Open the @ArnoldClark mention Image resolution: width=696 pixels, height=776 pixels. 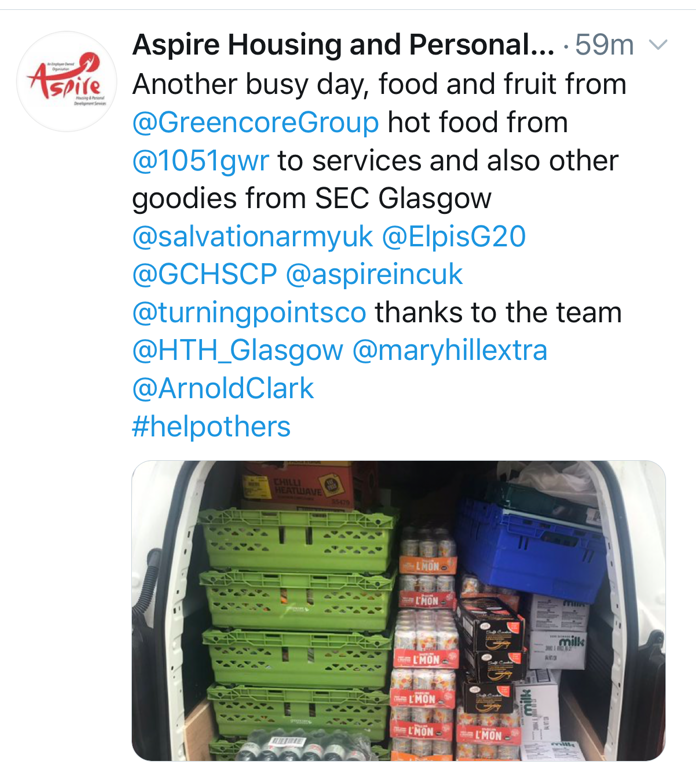click(x=223, y=388)
